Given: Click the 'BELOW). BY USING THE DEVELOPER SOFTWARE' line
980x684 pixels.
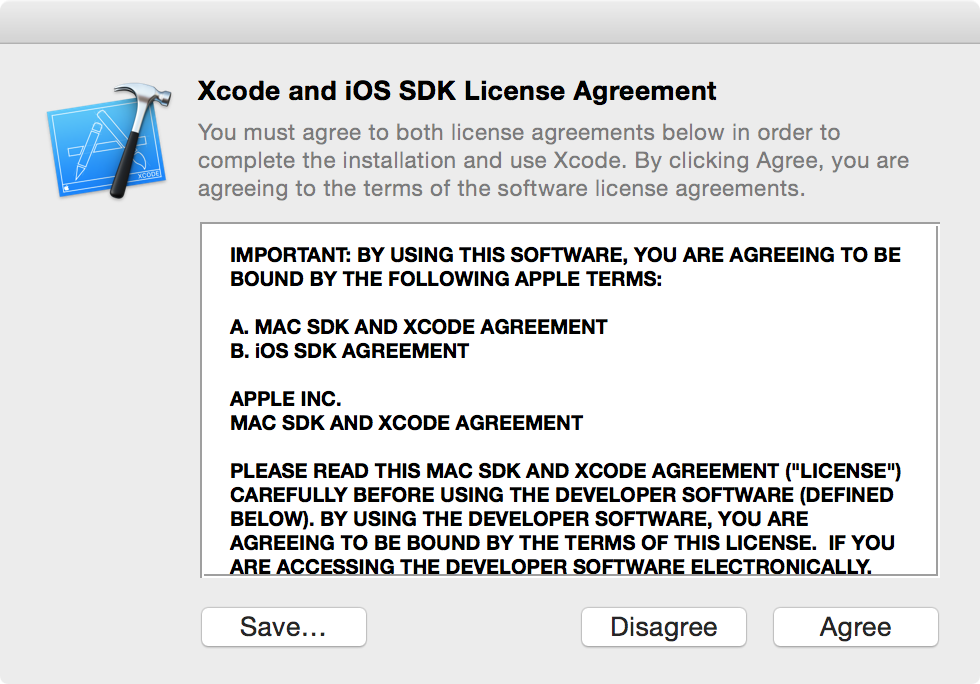Looking at the screenshot, I should (x=519, y=519).
